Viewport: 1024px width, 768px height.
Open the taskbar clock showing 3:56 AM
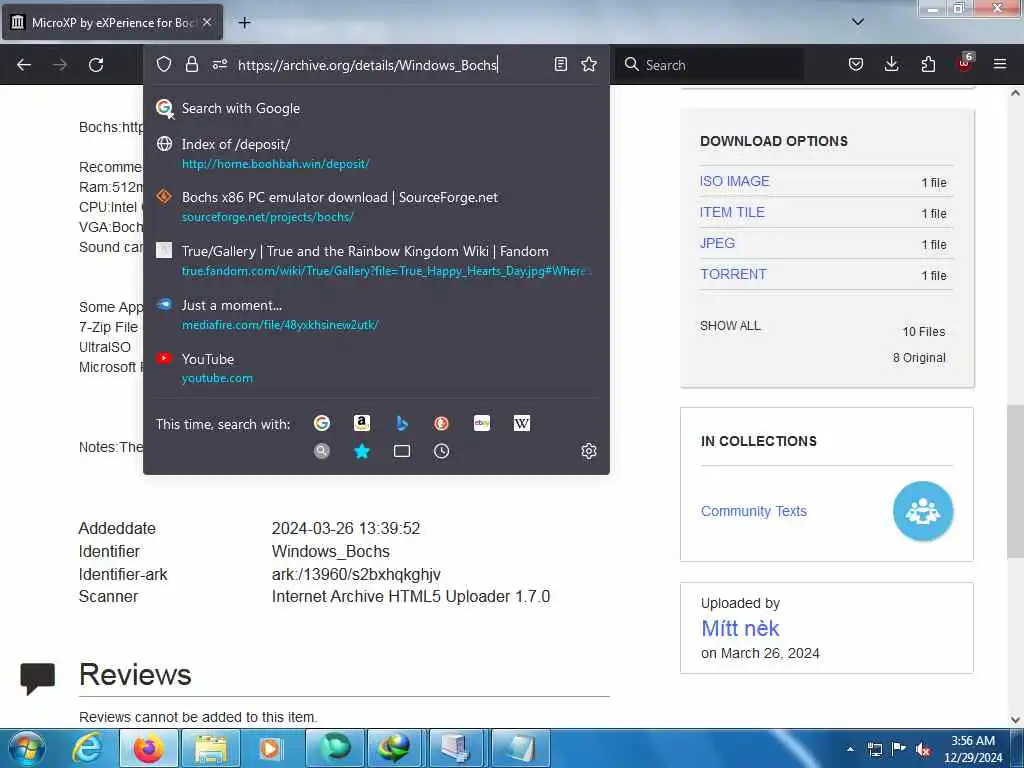coord(973,749)
